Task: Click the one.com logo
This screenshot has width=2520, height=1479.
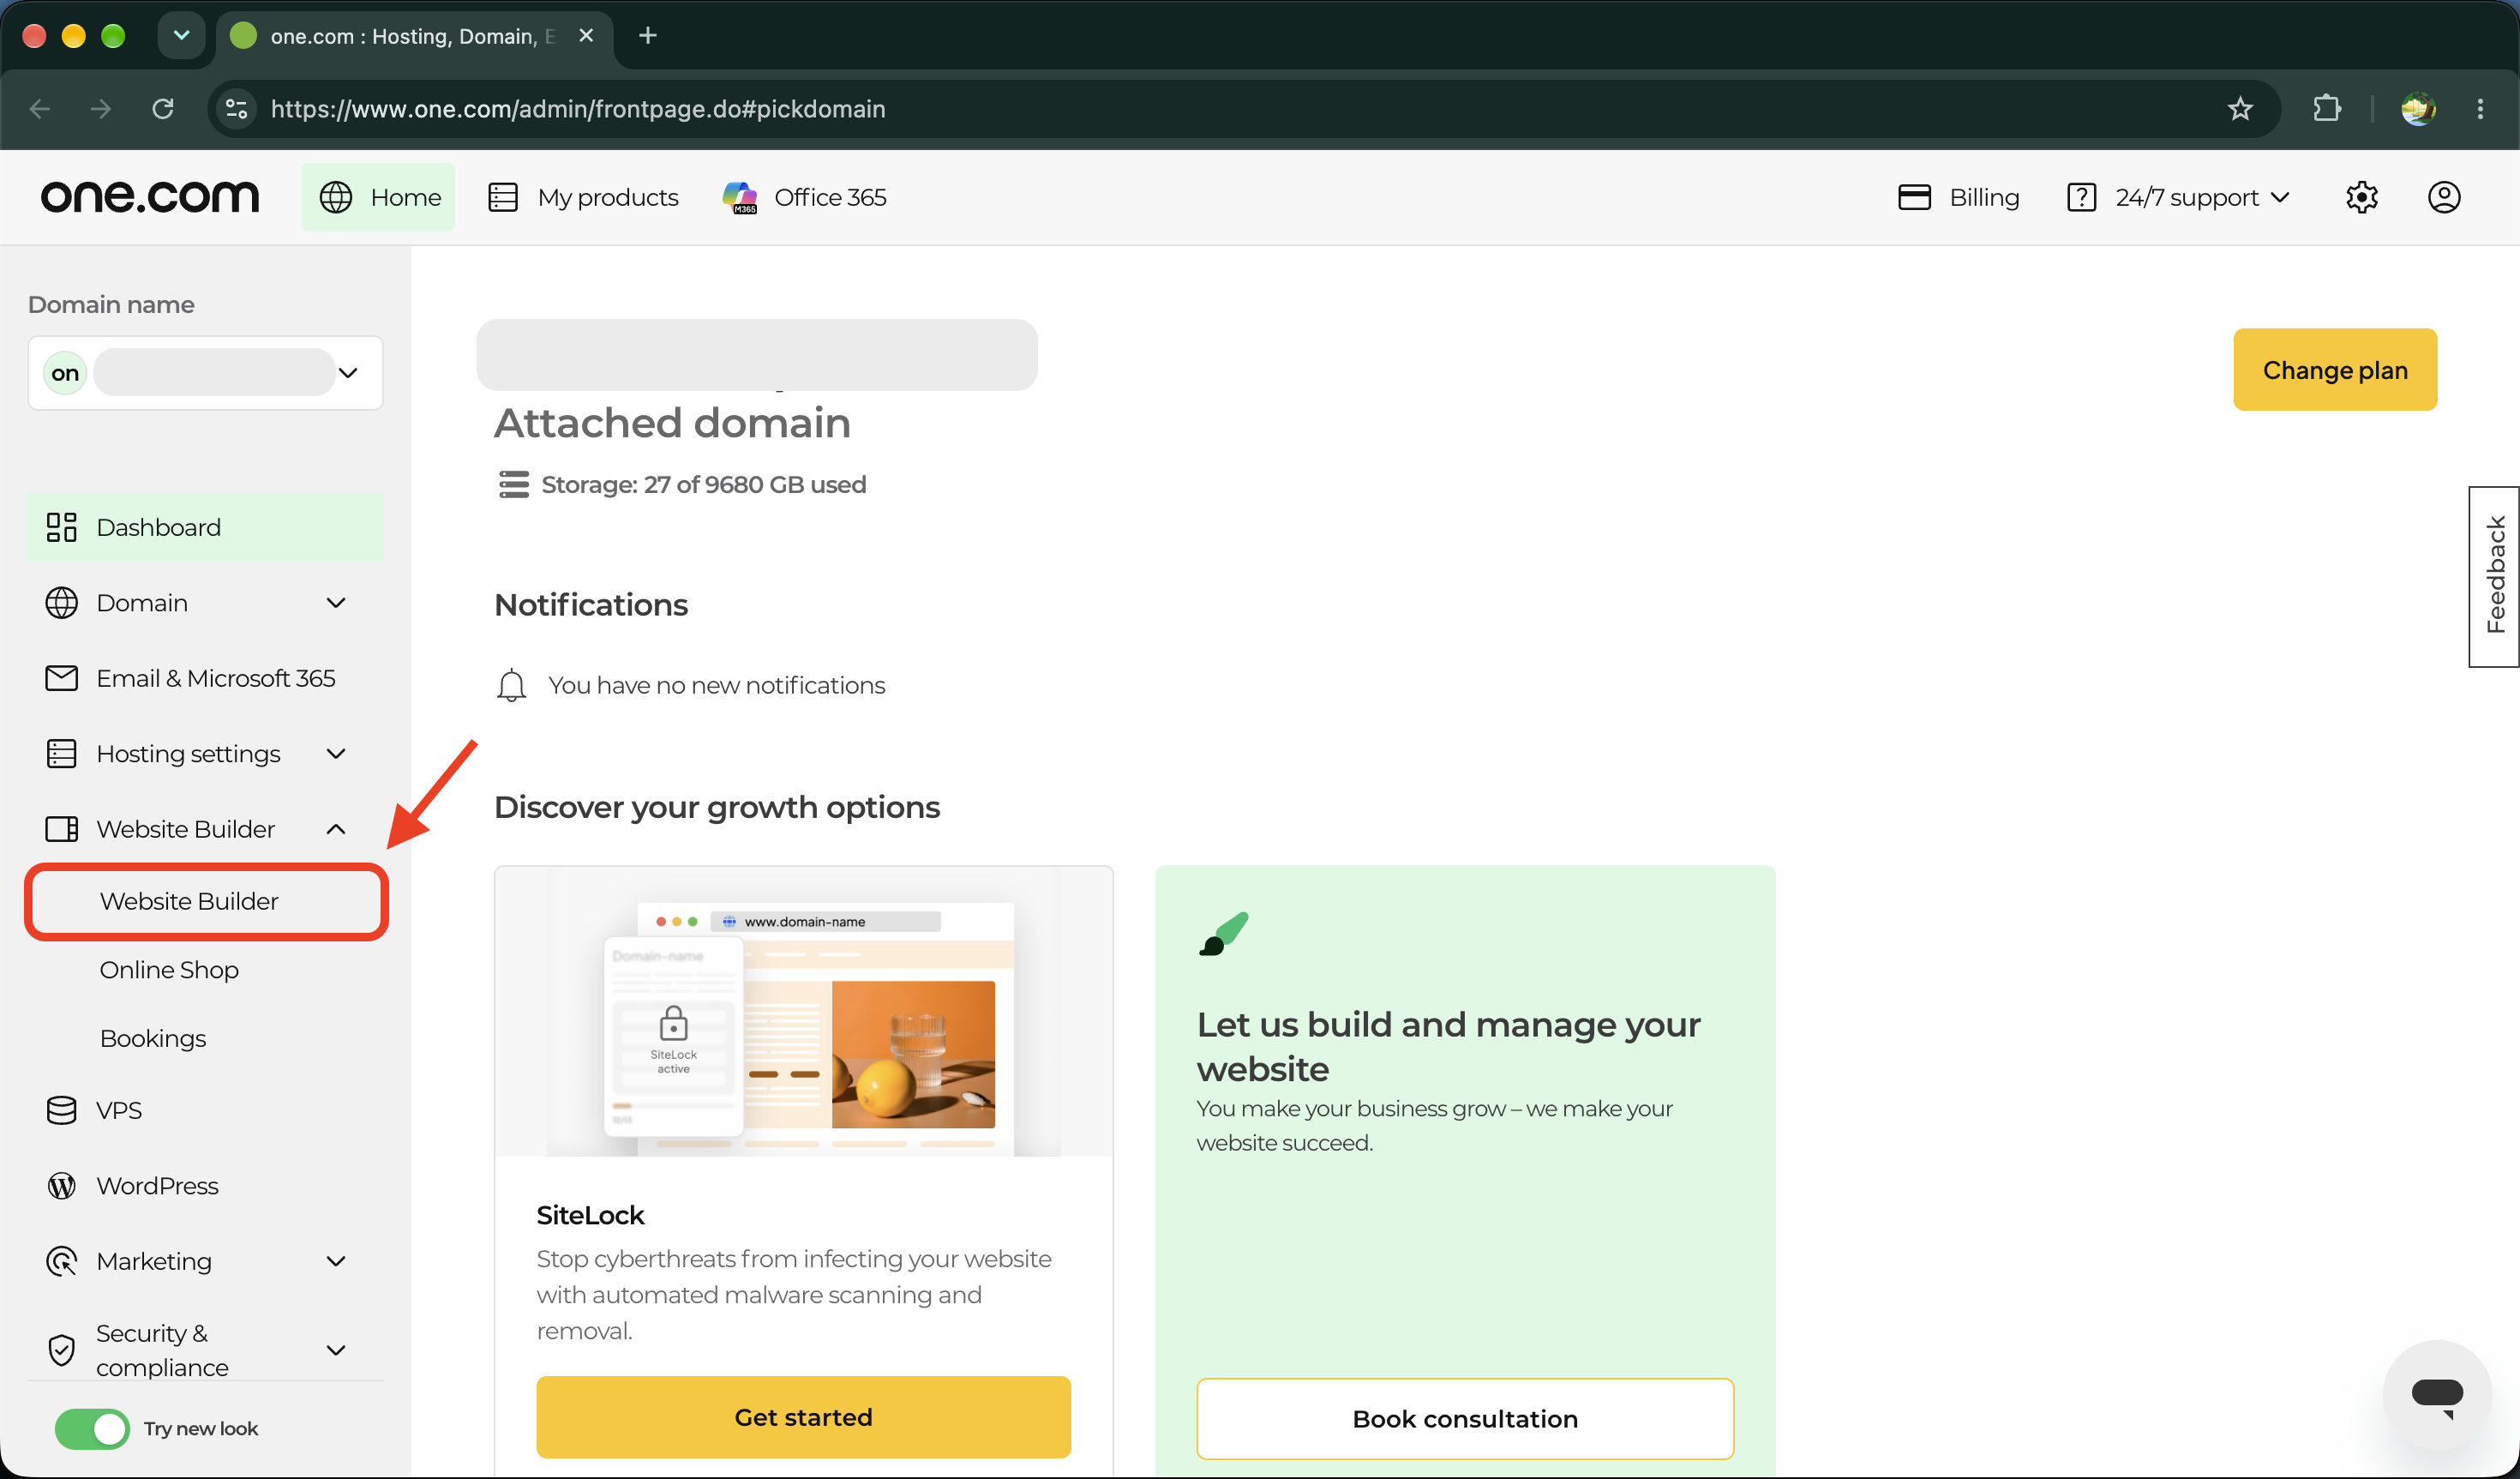Action: [150, 197]
